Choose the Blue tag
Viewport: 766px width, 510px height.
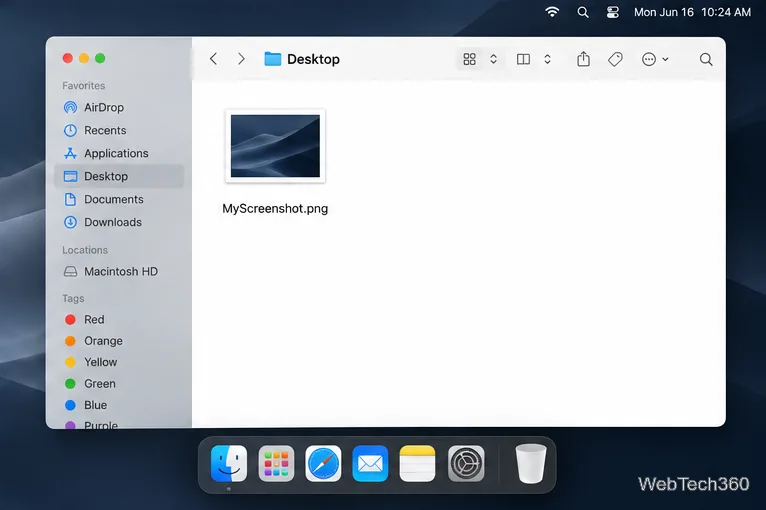click(x=119, y=405)
